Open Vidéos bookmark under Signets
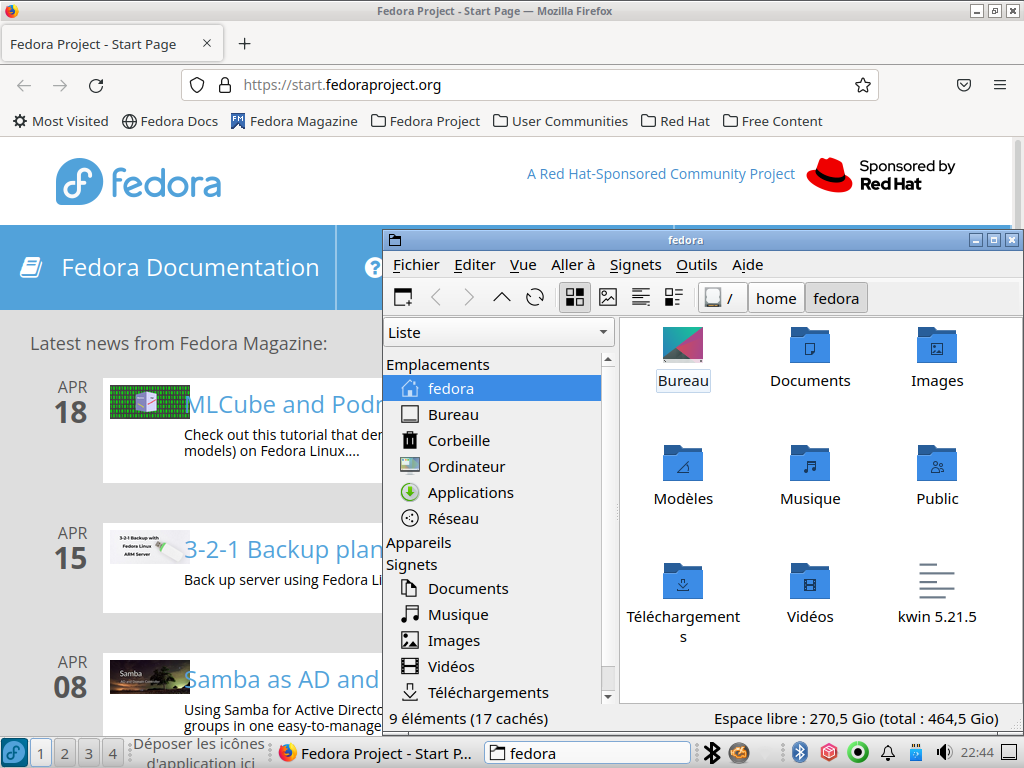Screen dimensions: 1024x768 tap(492, 667)
